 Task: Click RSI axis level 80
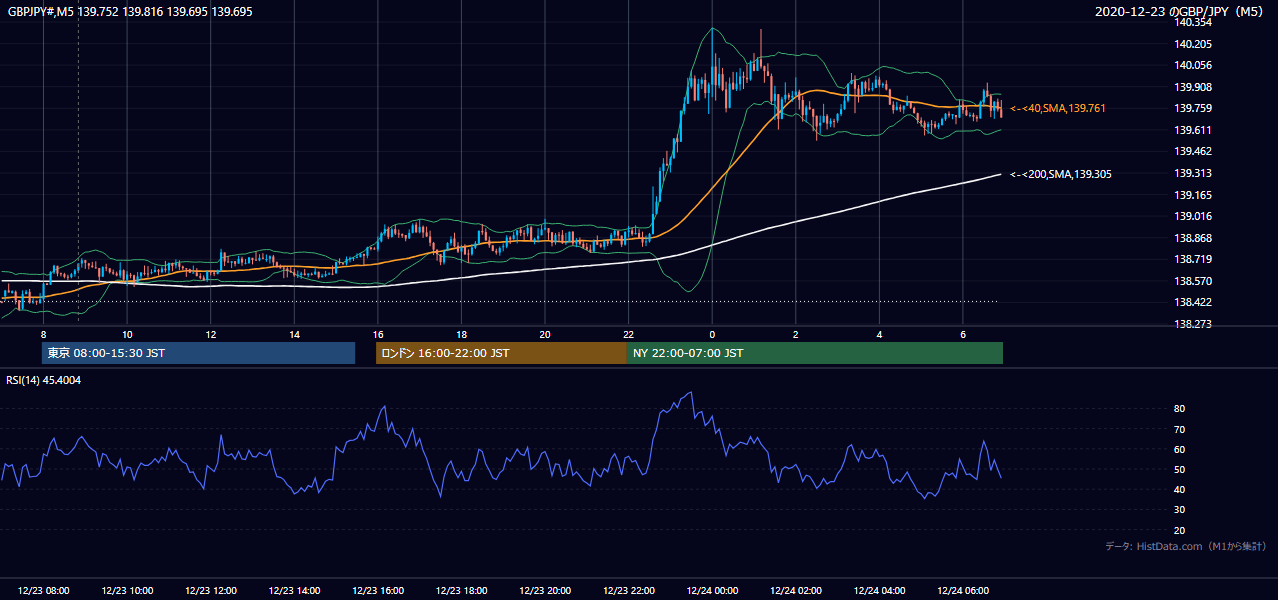pyautogui.click(x=1180, y=409)
